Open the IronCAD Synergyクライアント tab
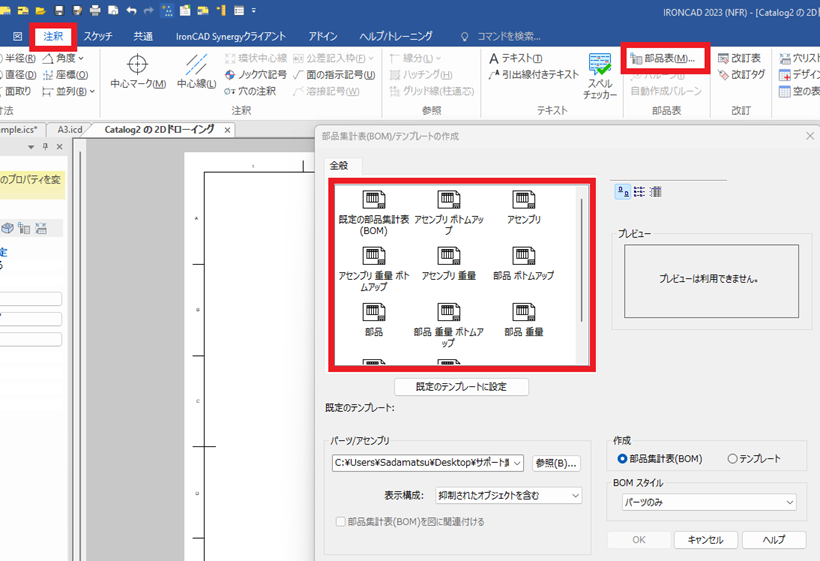 coord(231,36)
